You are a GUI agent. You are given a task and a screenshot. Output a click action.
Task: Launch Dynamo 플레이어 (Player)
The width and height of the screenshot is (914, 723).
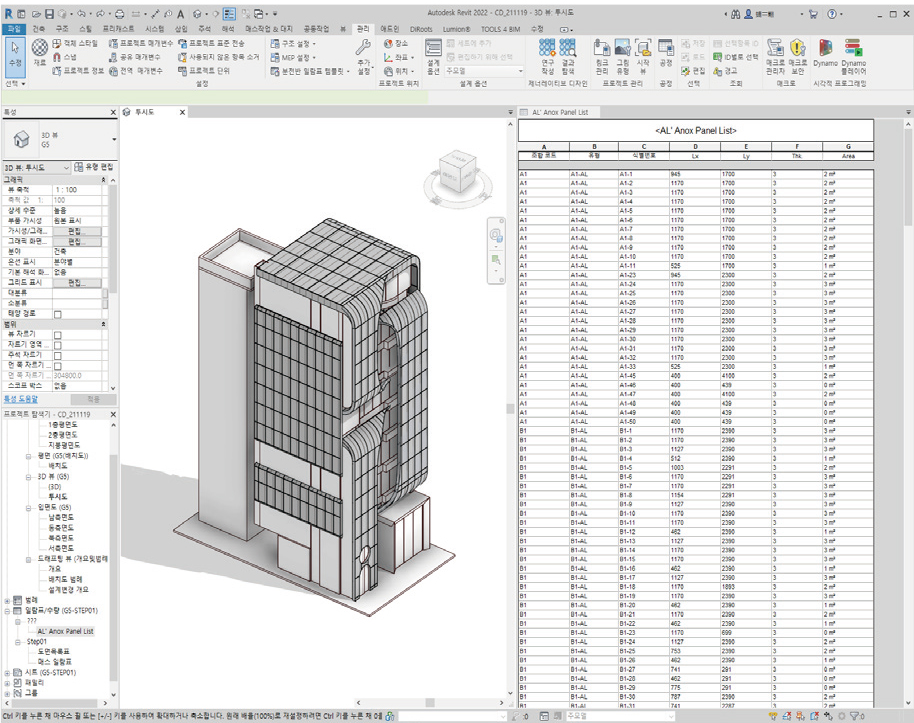pos(853,57)
